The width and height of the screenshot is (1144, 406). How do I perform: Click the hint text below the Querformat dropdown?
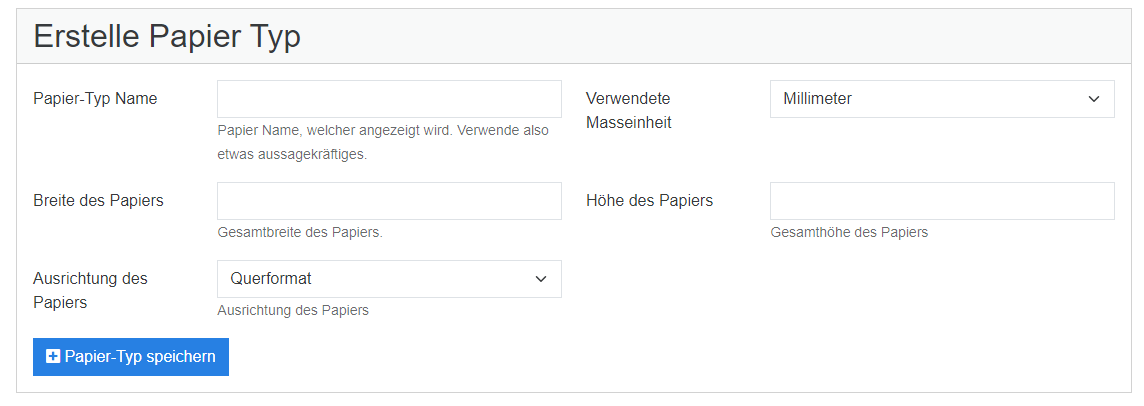292,310
